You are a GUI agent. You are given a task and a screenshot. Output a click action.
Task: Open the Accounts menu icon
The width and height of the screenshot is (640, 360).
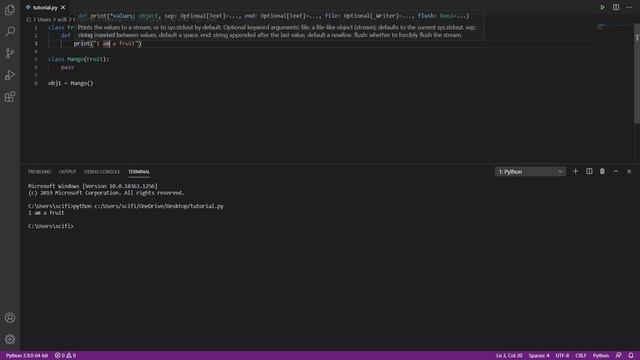pos(10,318)
